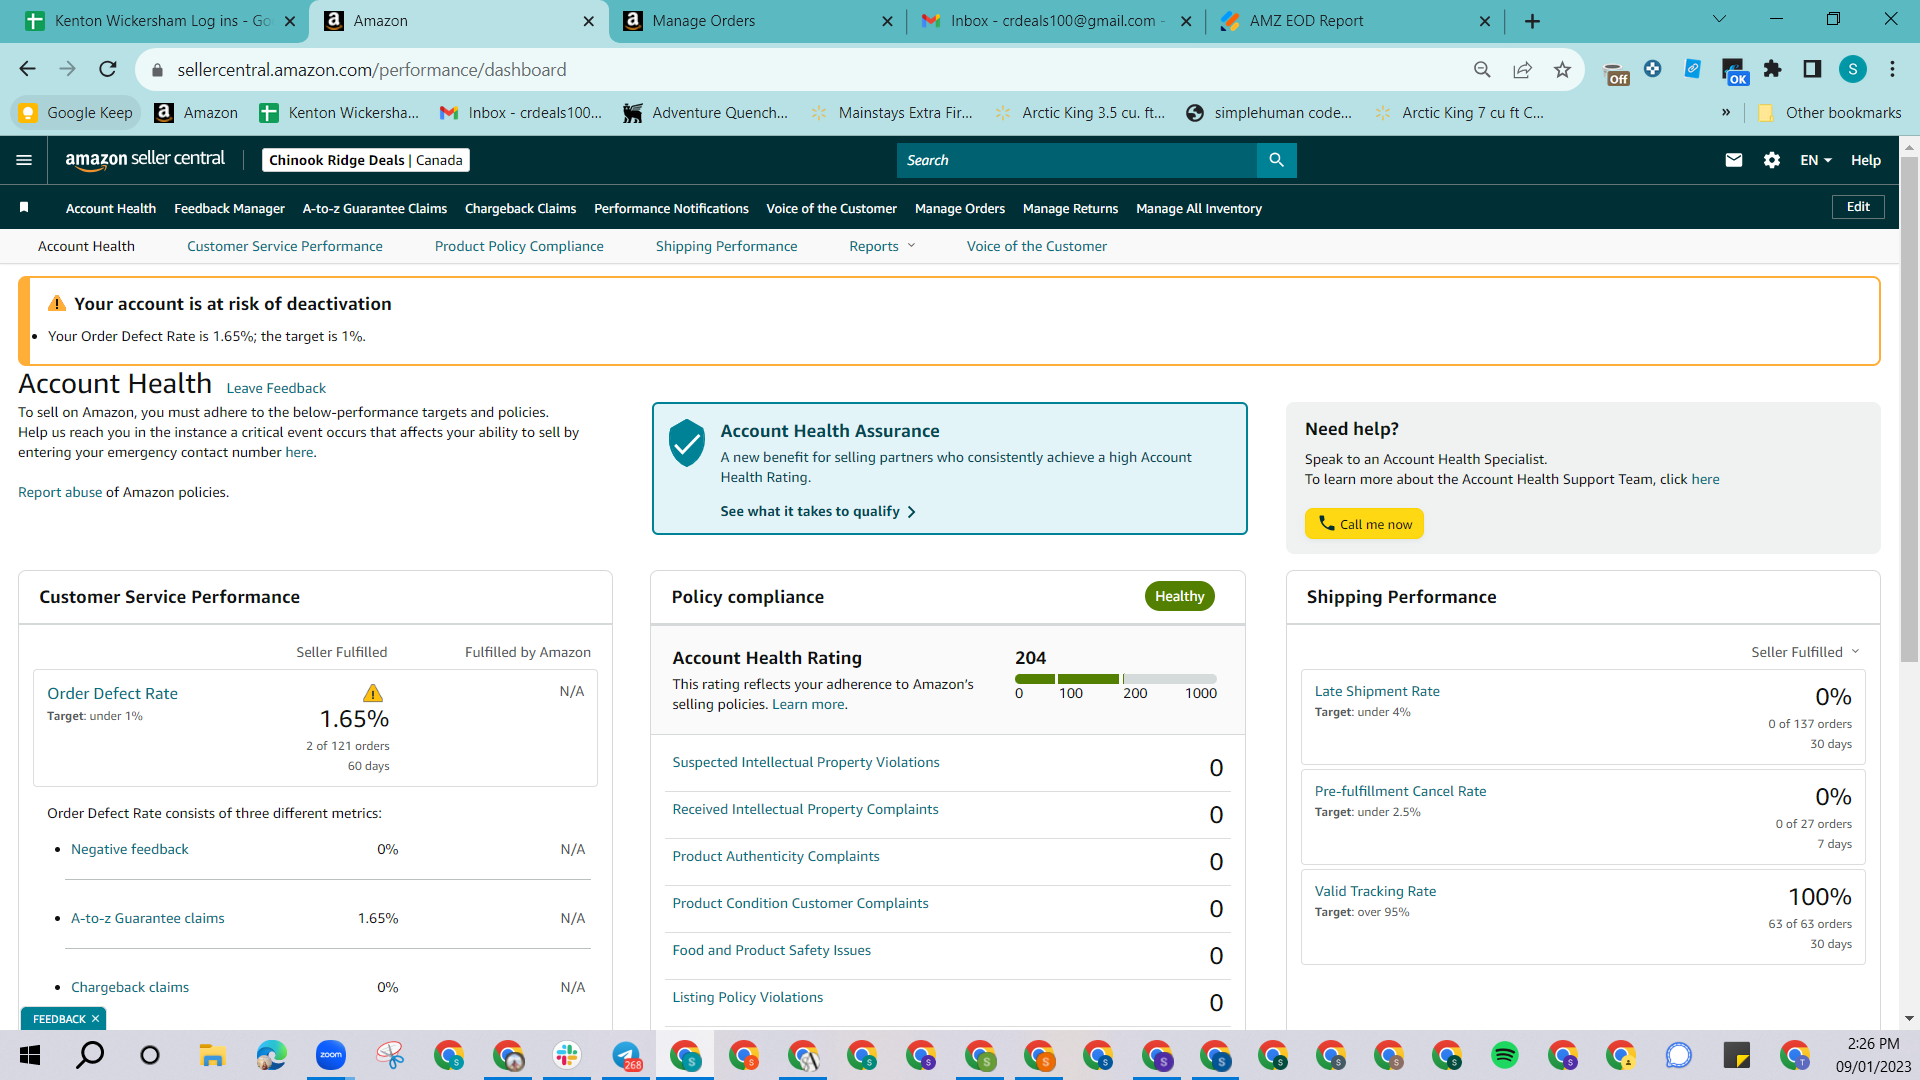
Task: Click the browser address bar URL
Action: tap(372, 70)
